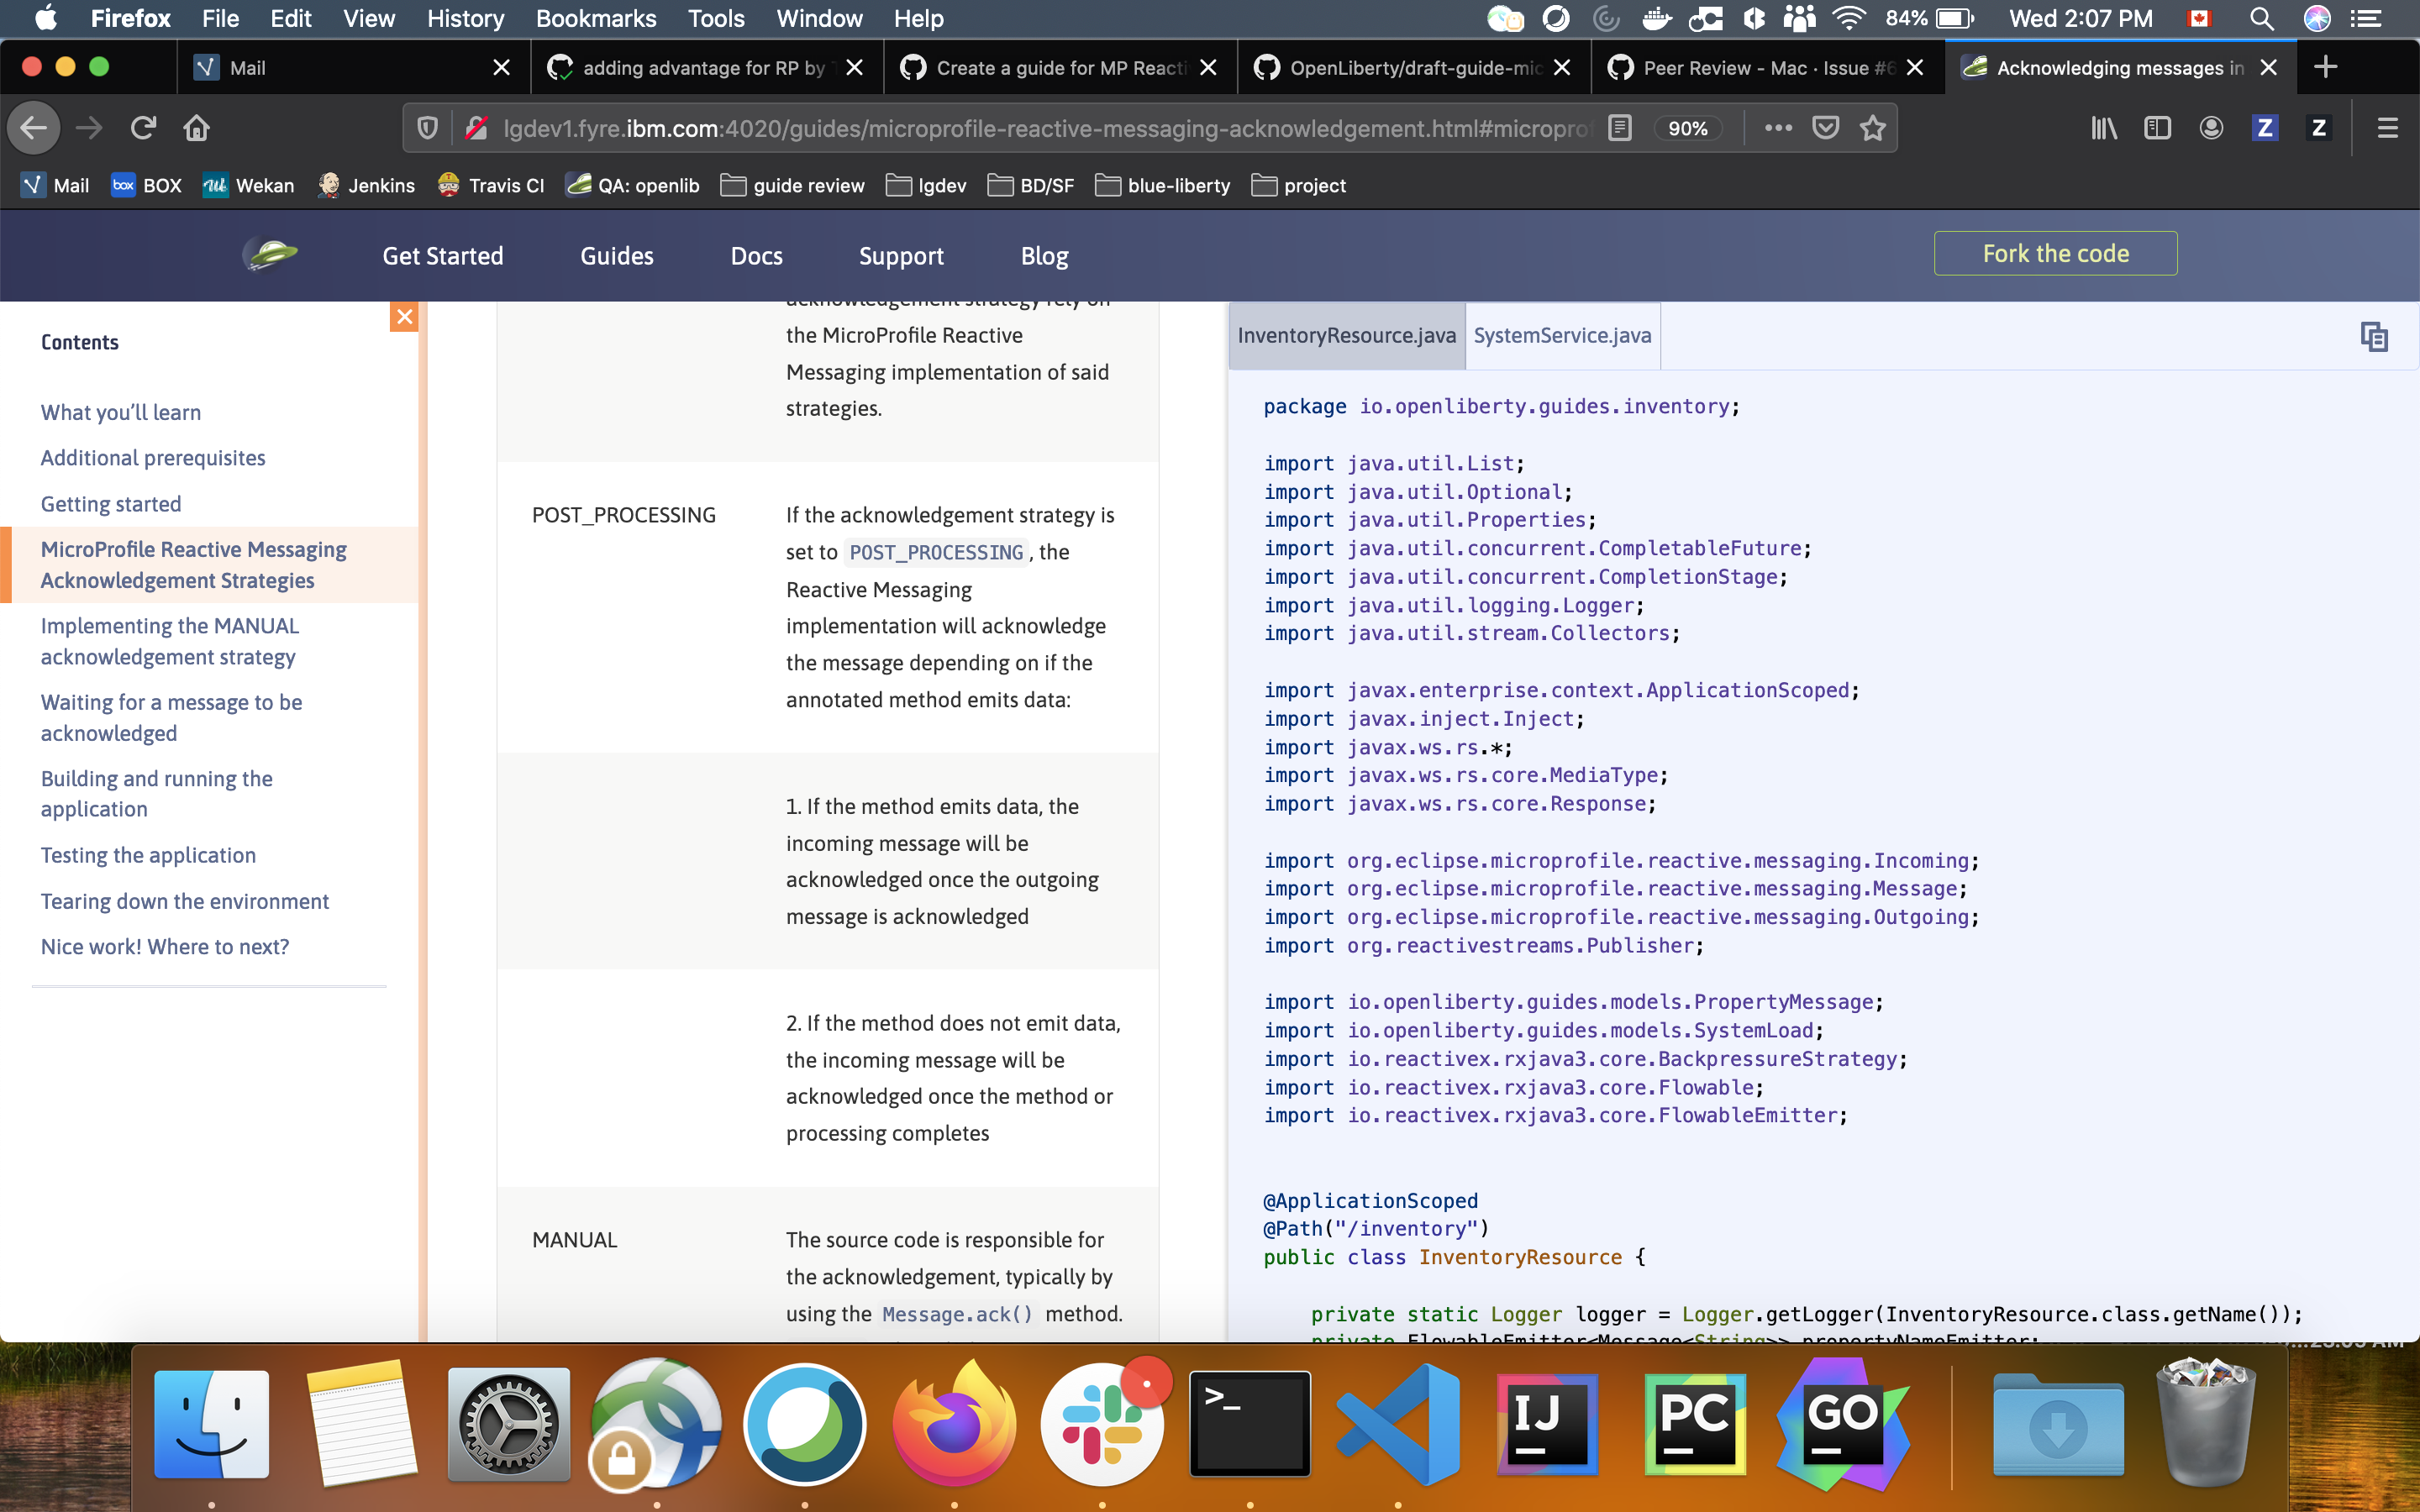Click Save to Pocket icon

1825,128
